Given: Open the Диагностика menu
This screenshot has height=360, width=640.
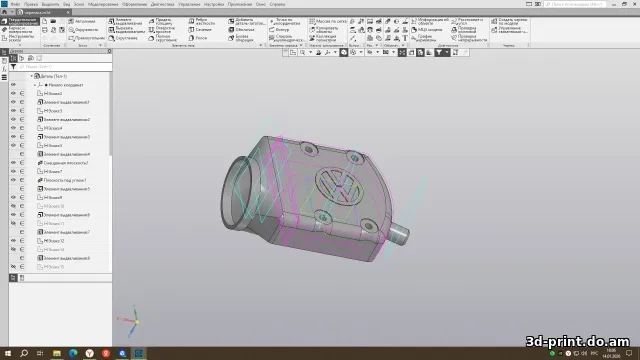Looking at the screenshot, I should point(162,4).
